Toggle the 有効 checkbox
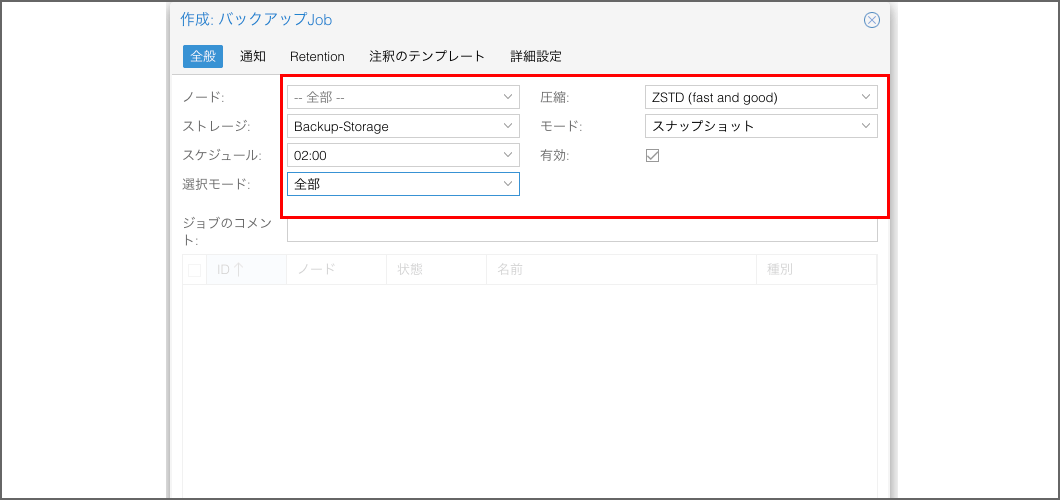The image size is (1060, 500). pos(653,155)
